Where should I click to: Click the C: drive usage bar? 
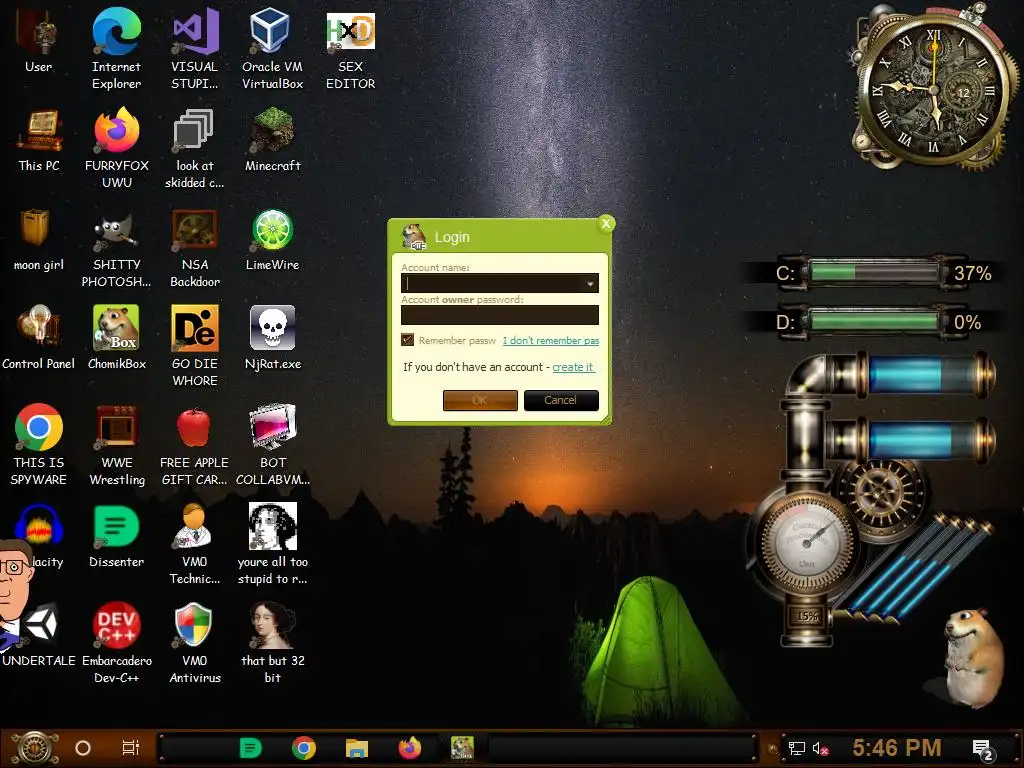[872, 272]
